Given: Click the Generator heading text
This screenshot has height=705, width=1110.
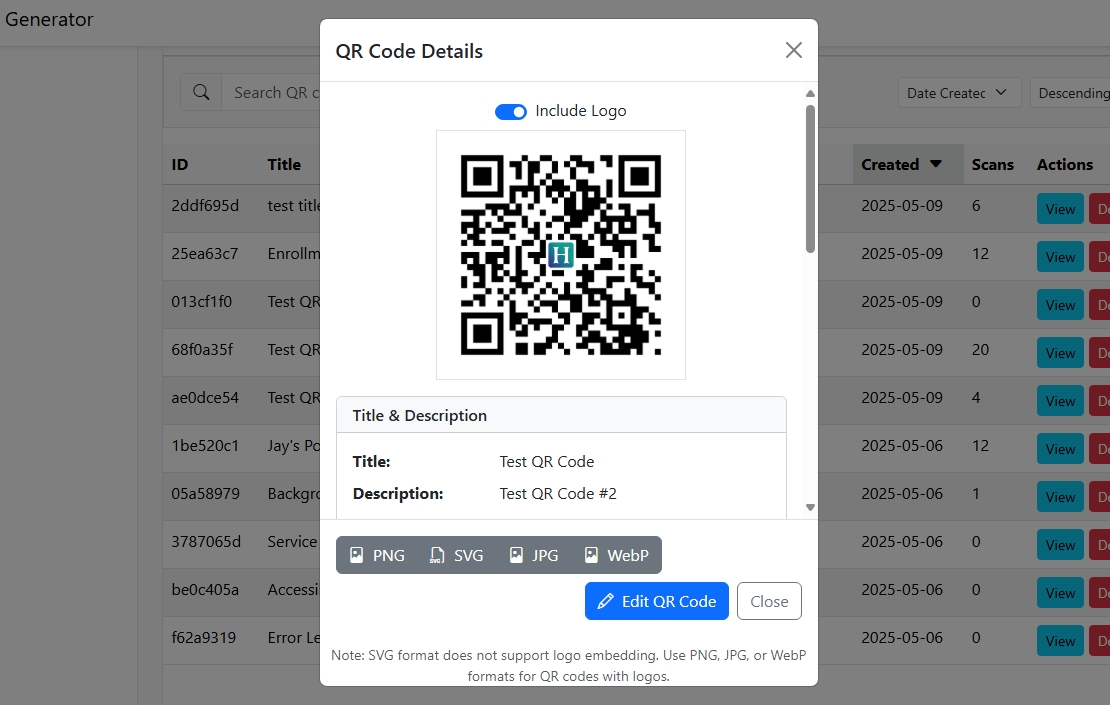Looking at the screenshot, I should [49, 20].
